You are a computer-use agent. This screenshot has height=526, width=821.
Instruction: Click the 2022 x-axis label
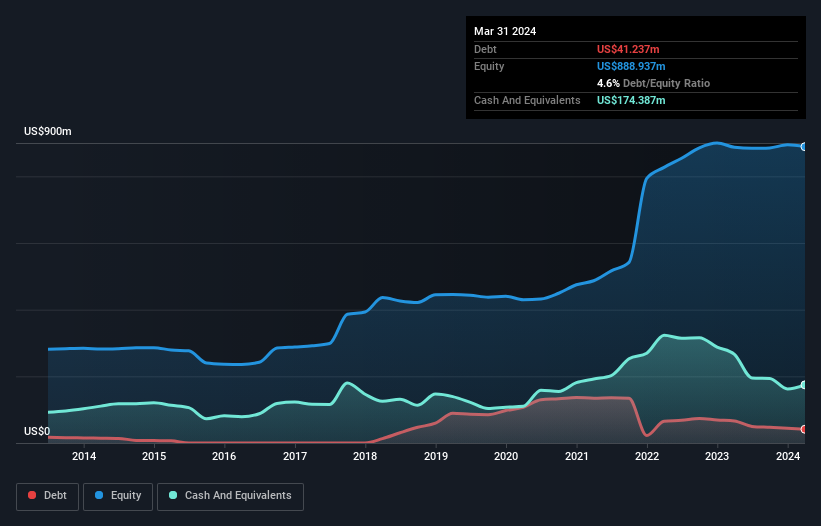(x=647, y=456)
